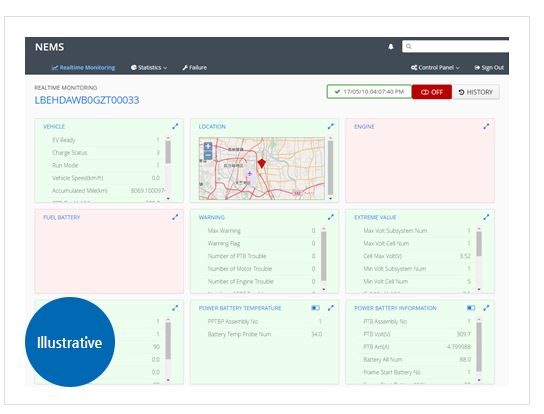Switch to Realtime Monitoring tab
This screenshot has width=544, height=414.
[83, 68]
